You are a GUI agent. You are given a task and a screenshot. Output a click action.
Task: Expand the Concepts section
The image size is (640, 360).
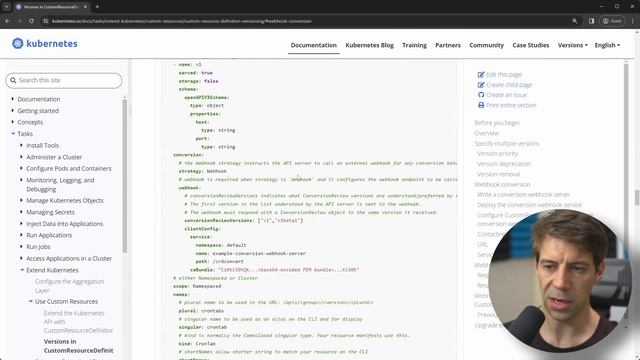[13, 122]
